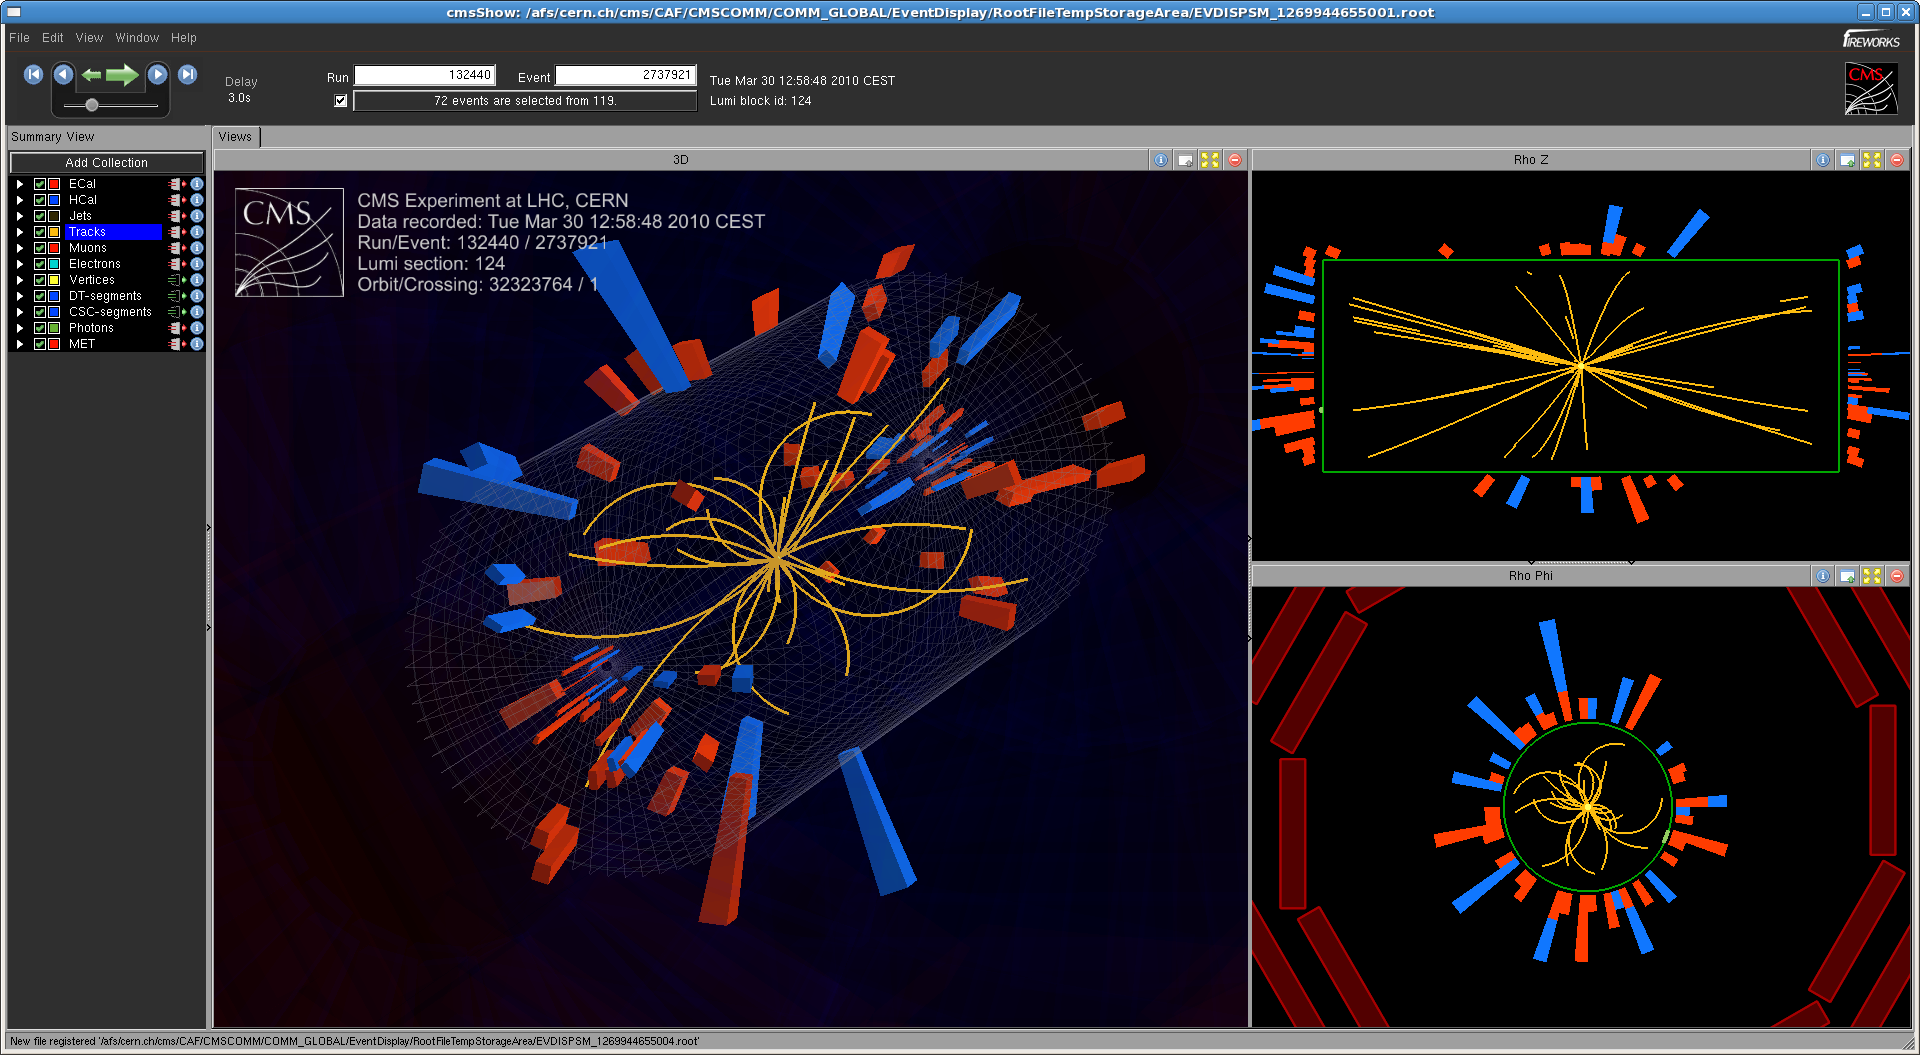This screenshot has height=1055, width=1920.
Task: Open the View menu
Action: [89, 38]
